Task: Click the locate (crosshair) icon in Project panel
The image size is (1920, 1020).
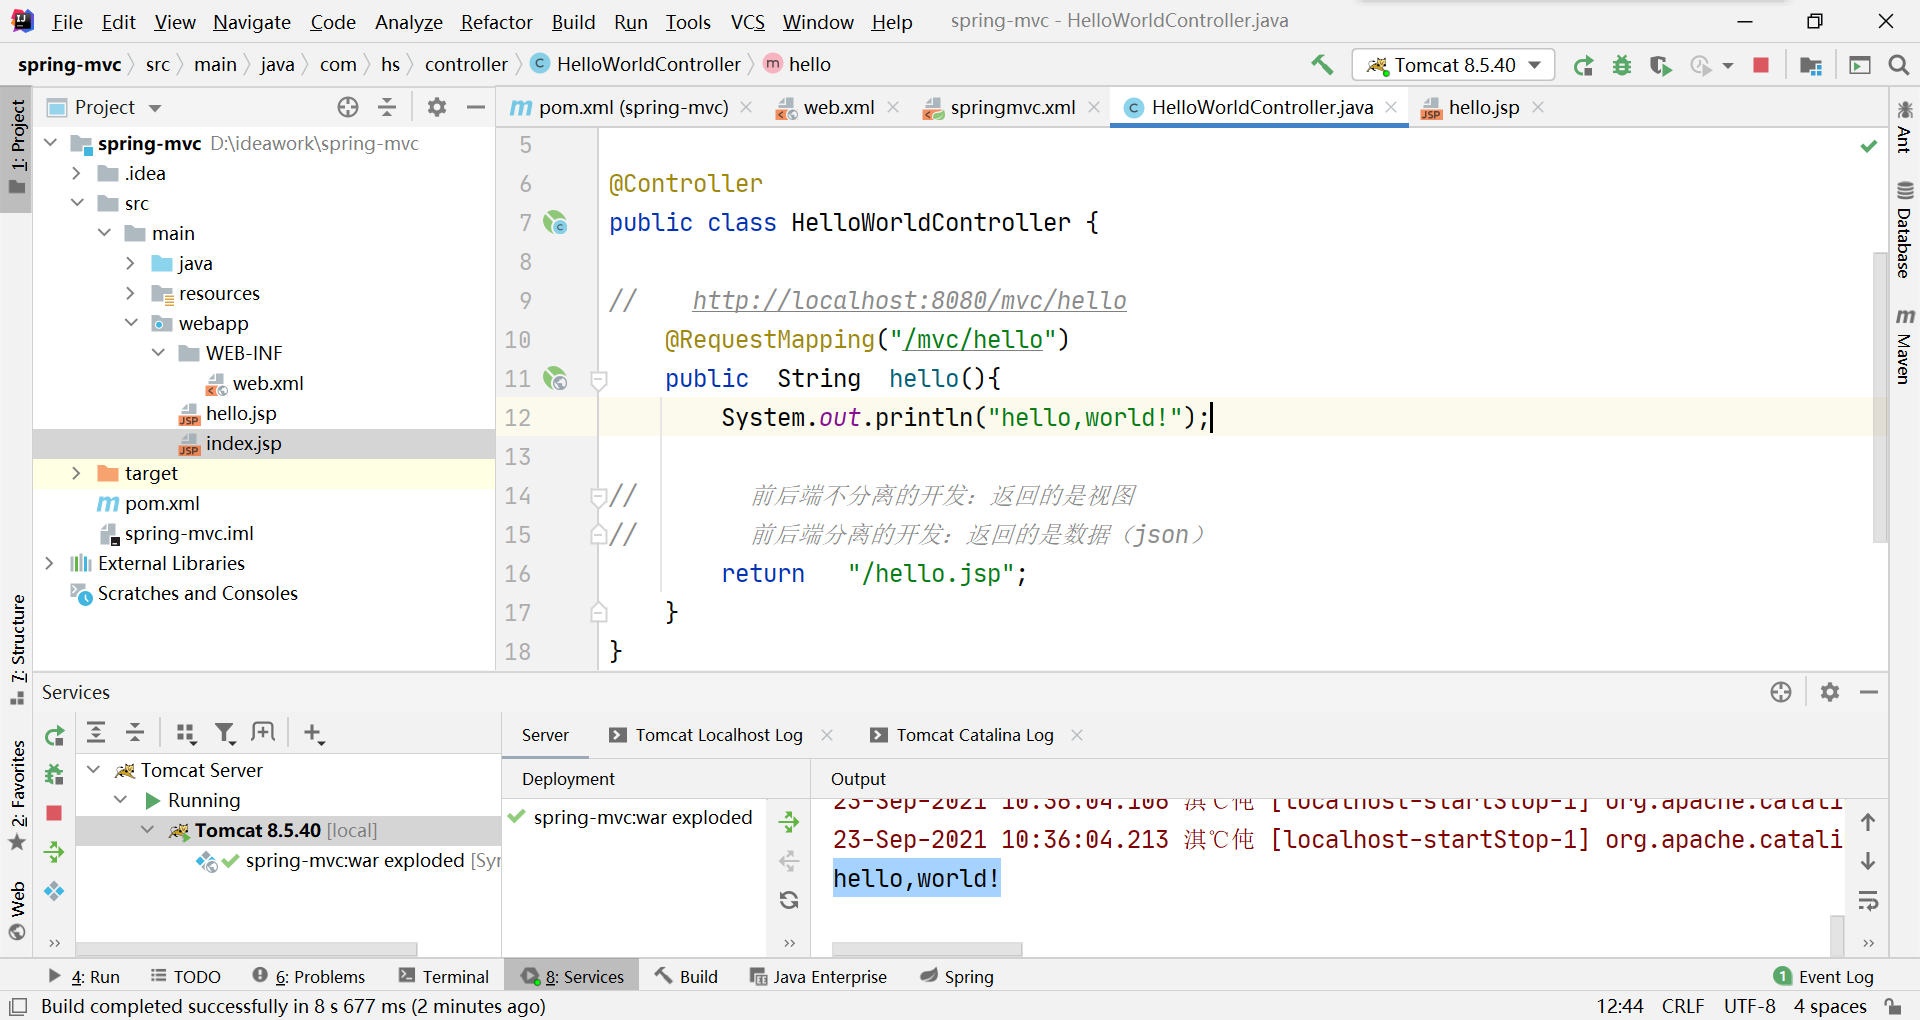Action: [x=348, y=107]
